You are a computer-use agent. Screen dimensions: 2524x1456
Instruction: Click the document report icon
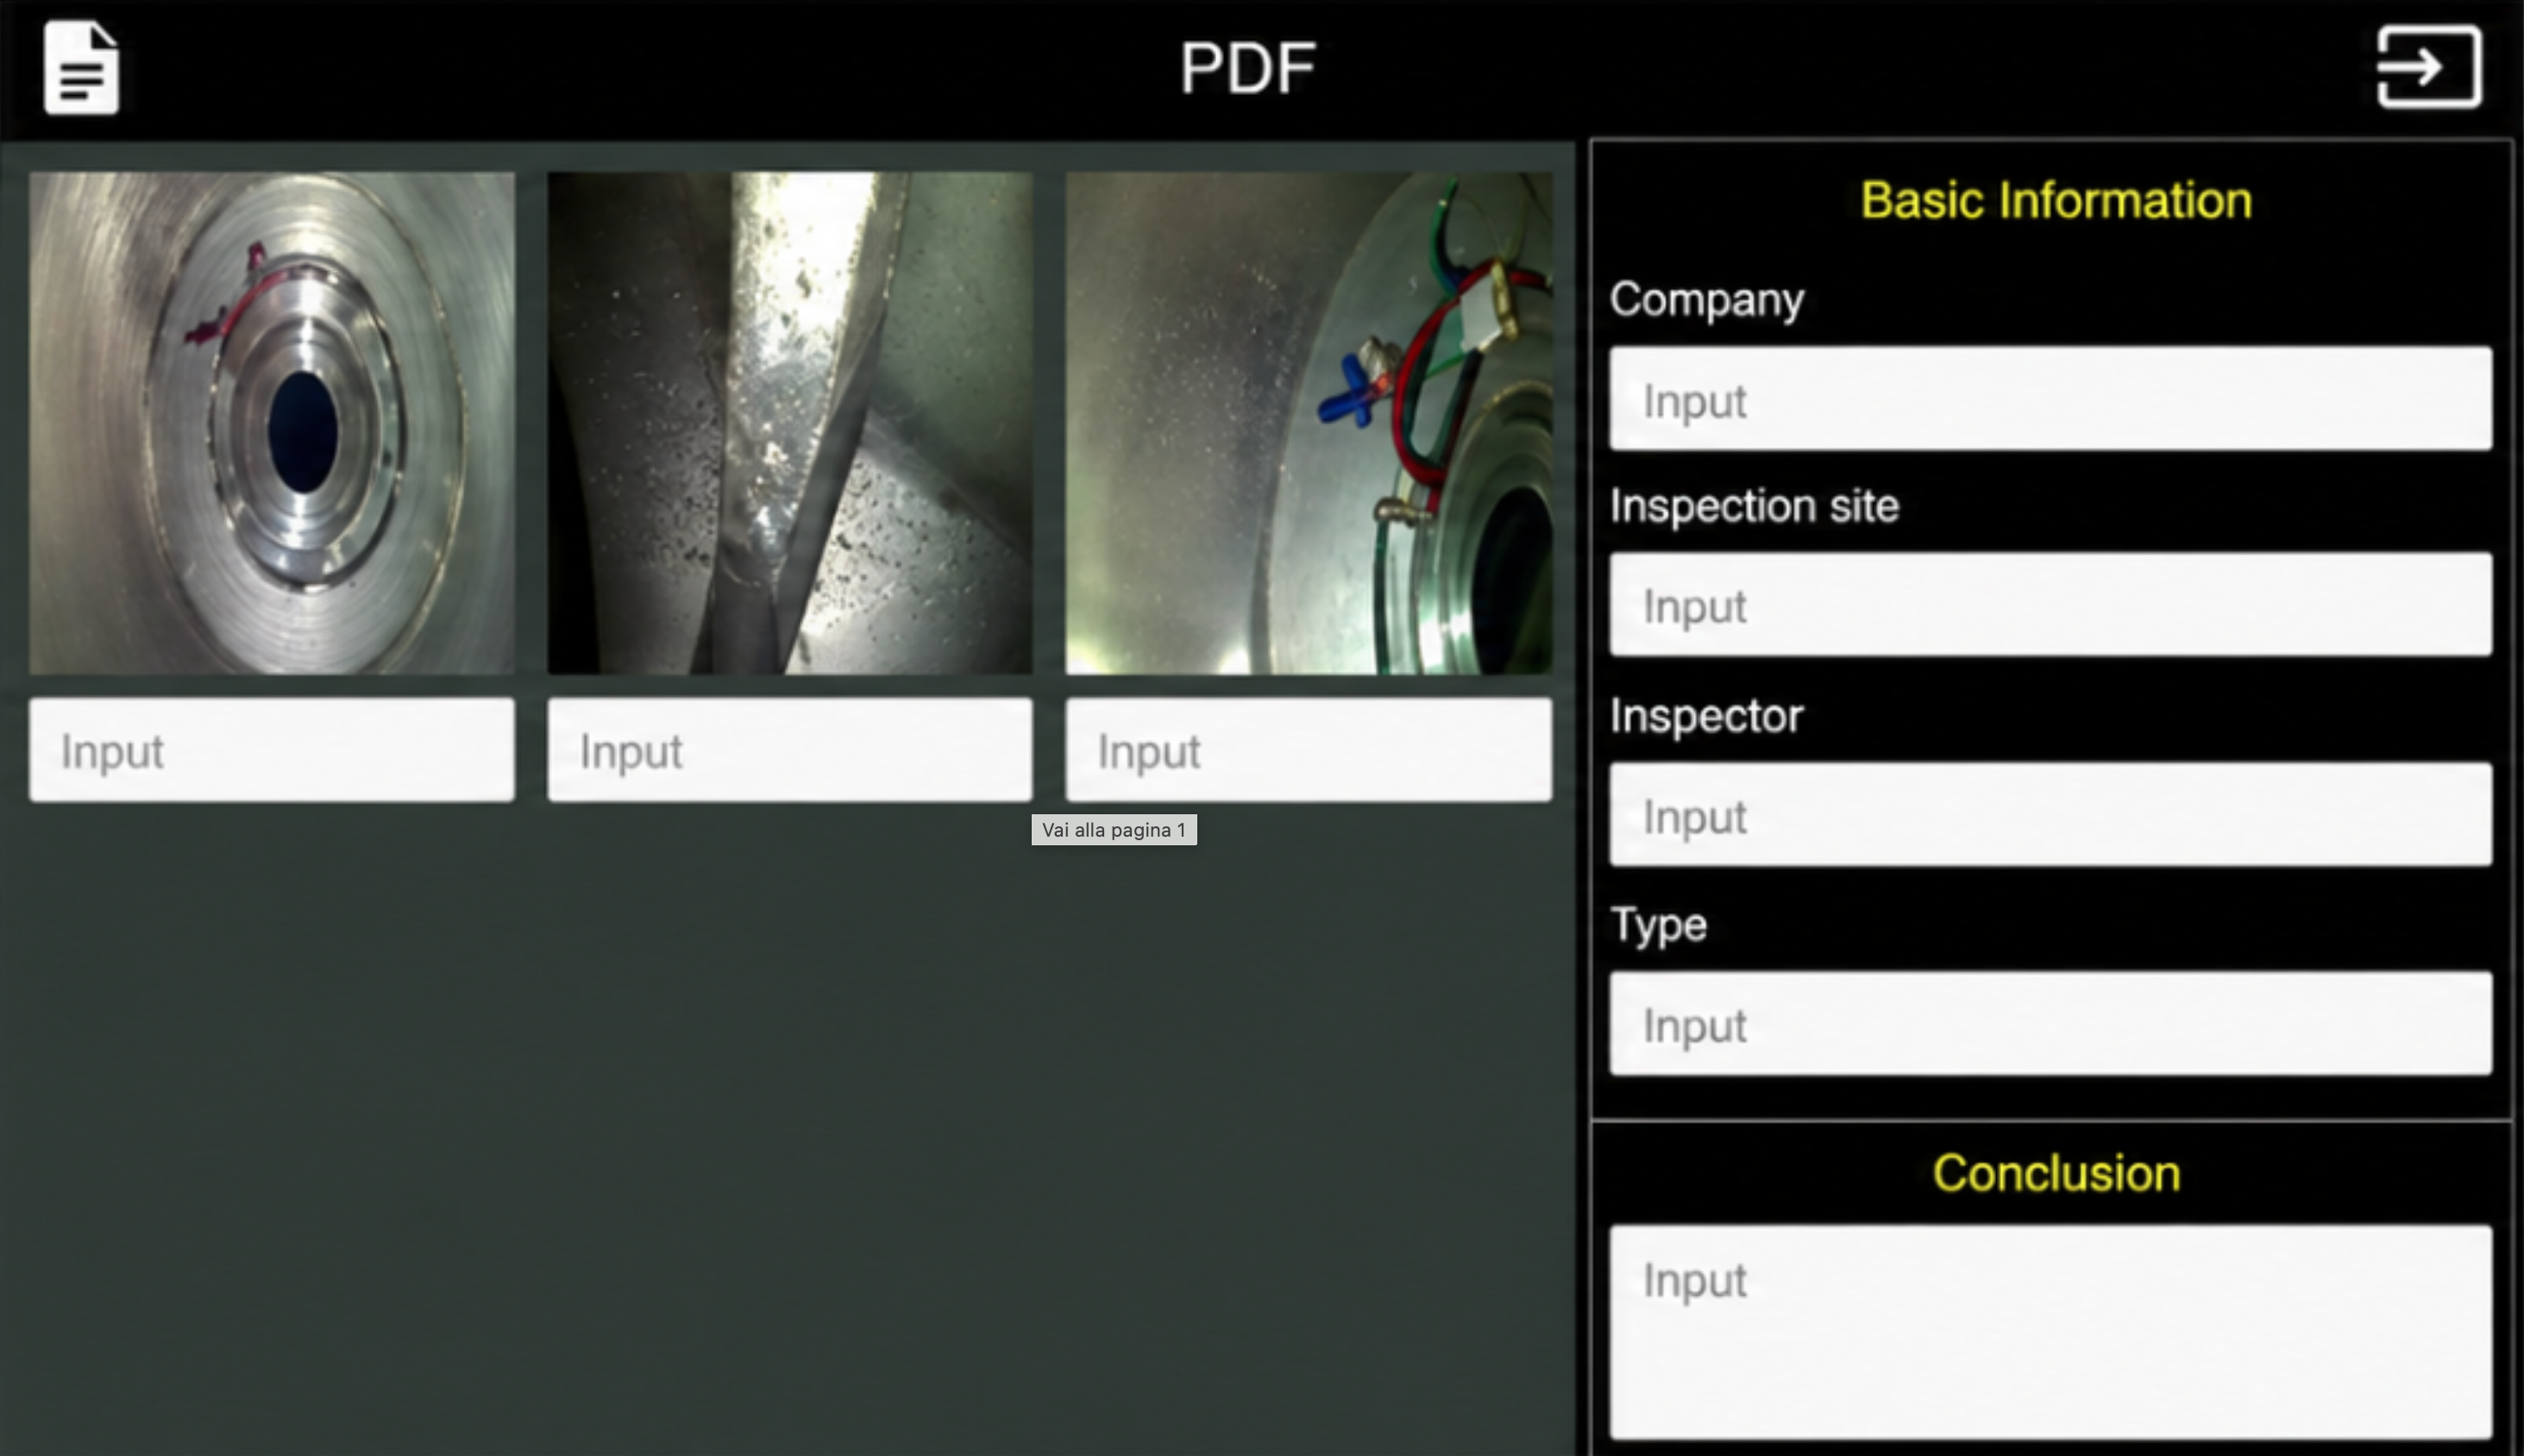click(82, 68)
